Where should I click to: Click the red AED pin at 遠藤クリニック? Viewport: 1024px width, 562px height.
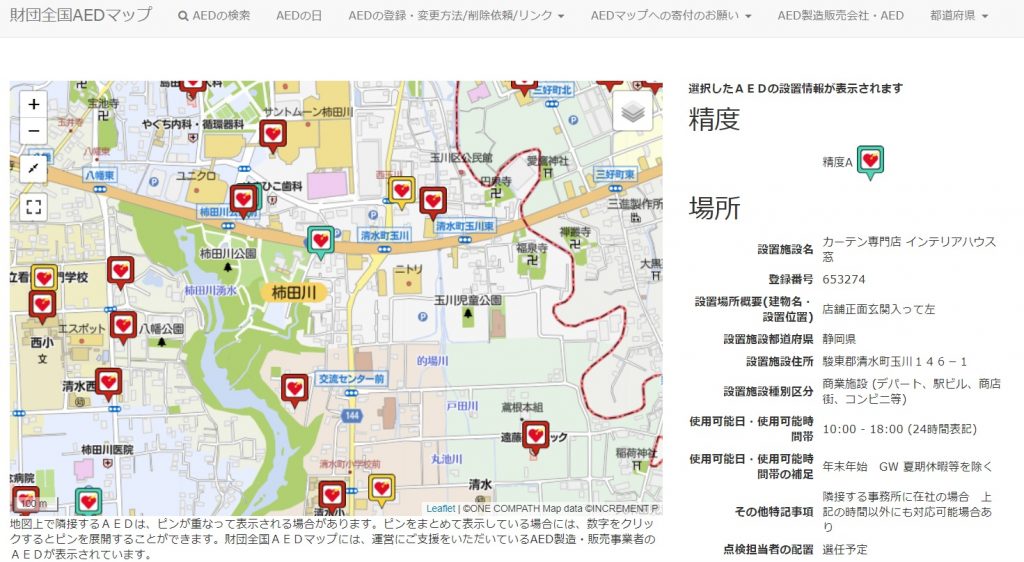point(536,435)
